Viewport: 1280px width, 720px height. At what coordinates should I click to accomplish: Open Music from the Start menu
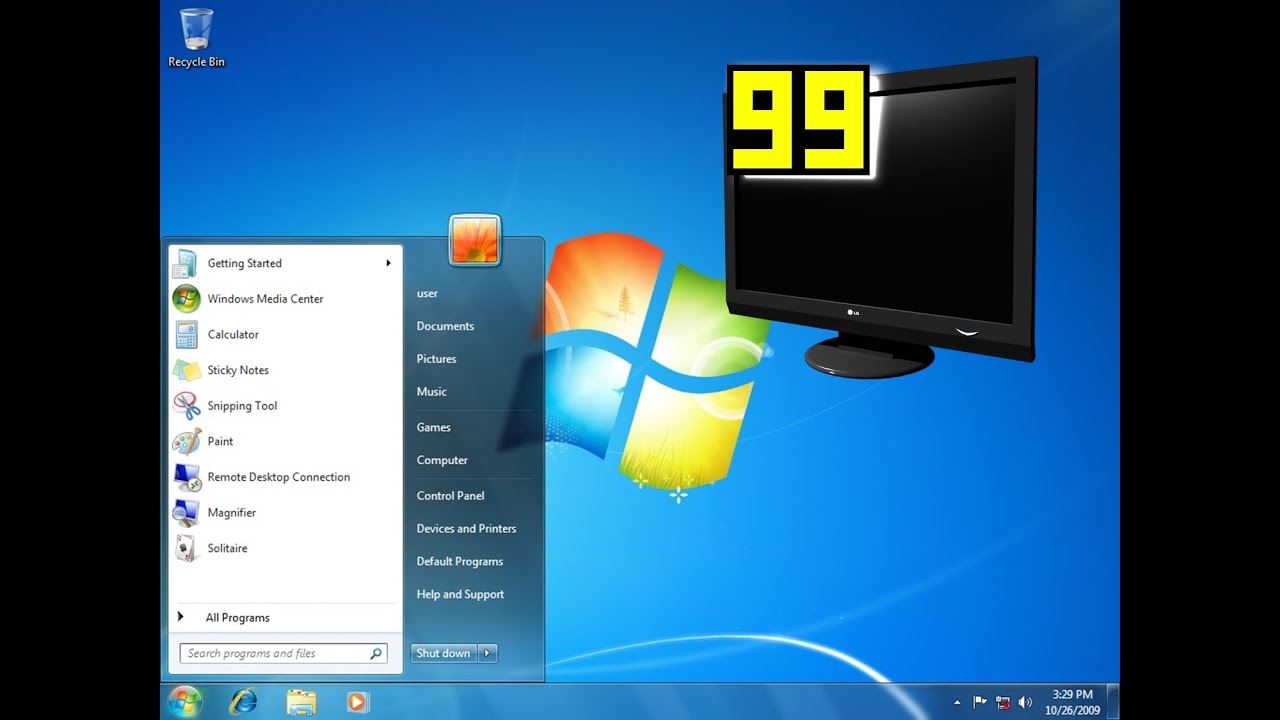[x=431, y=392]
